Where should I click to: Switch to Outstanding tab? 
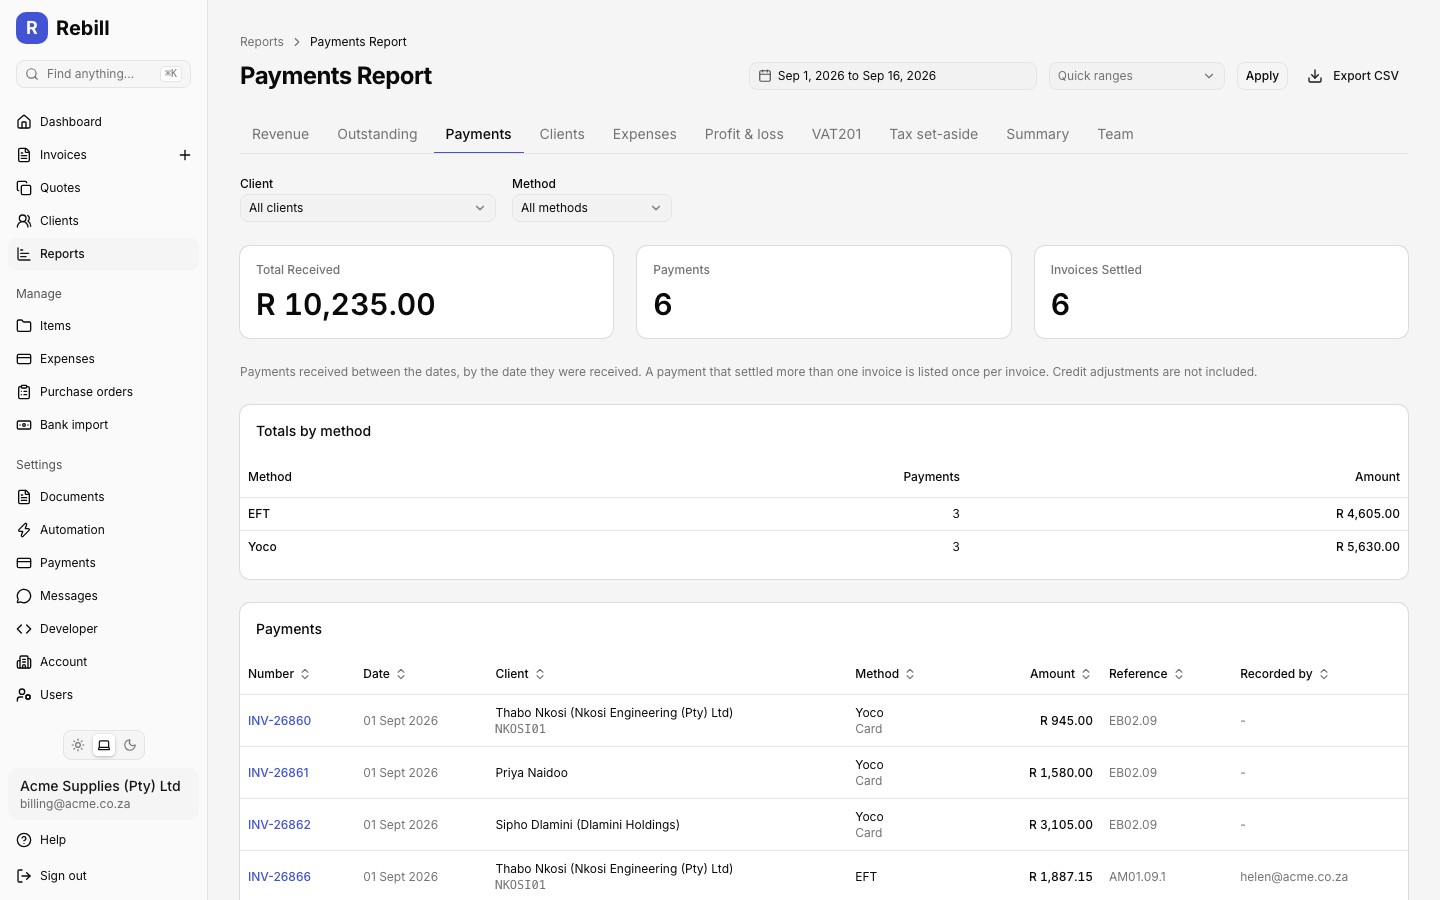[377, 134]
